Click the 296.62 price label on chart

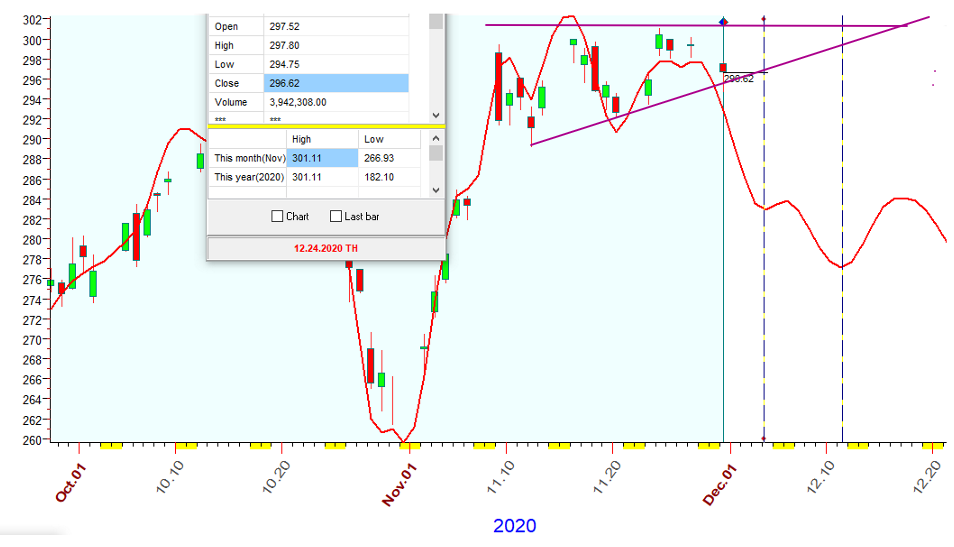pyautogui.click(x=739, y=78)
